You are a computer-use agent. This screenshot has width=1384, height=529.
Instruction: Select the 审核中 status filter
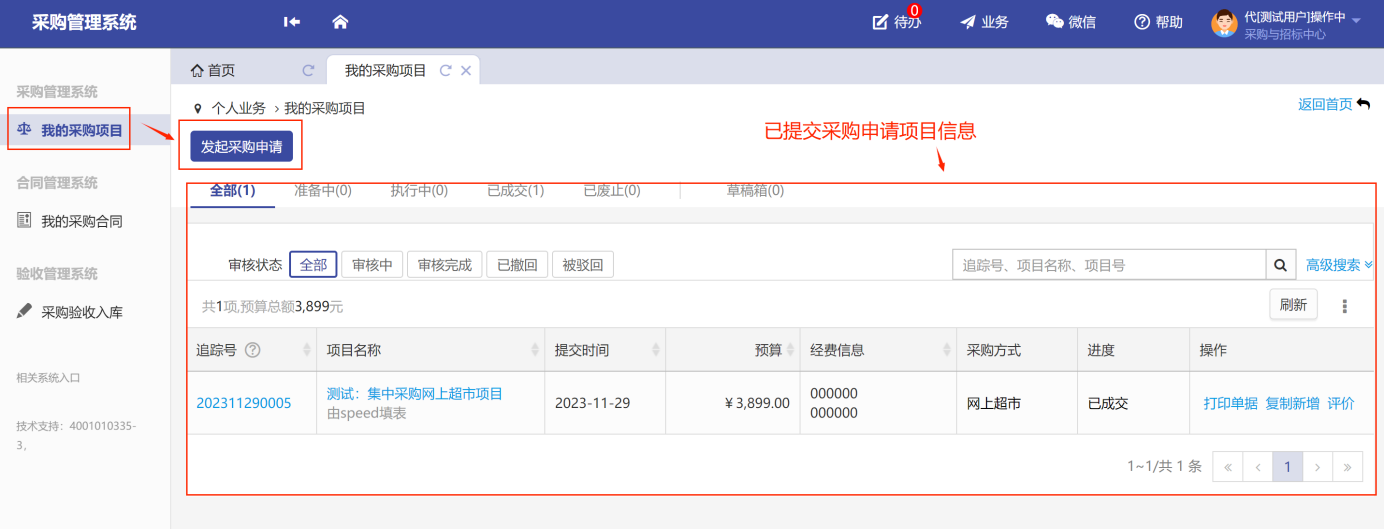click(x=372, y=265)
